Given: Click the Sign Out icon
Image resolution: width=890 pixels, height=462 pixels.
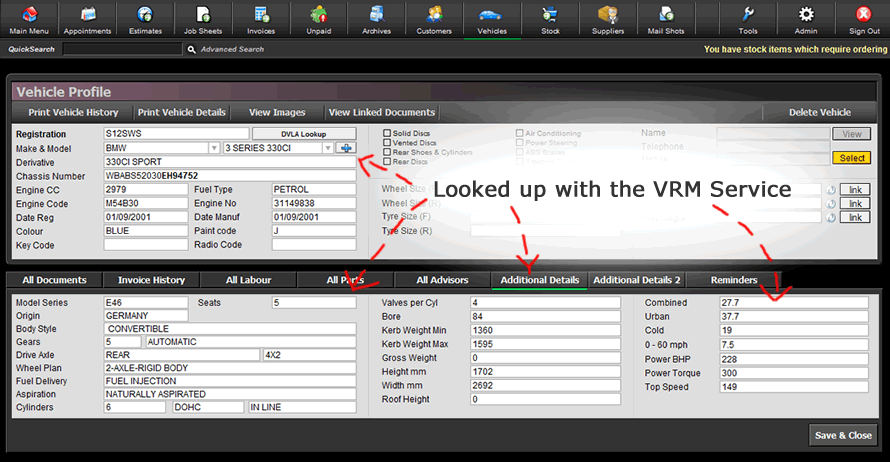Looking at the screenshot, I should coord(864,15).
